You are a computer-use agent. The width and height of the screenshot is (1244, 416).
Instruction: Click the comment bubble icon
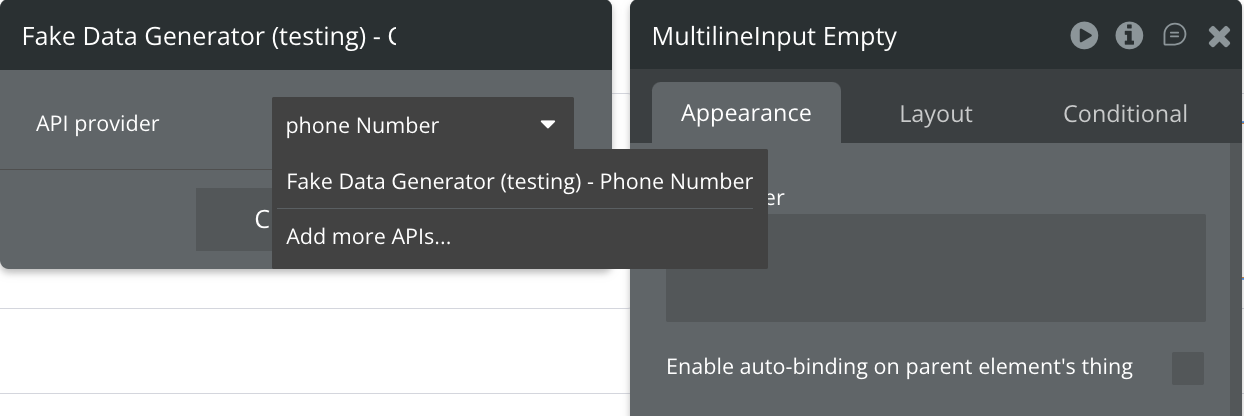pyautogui.click(x=1175, y=36)
